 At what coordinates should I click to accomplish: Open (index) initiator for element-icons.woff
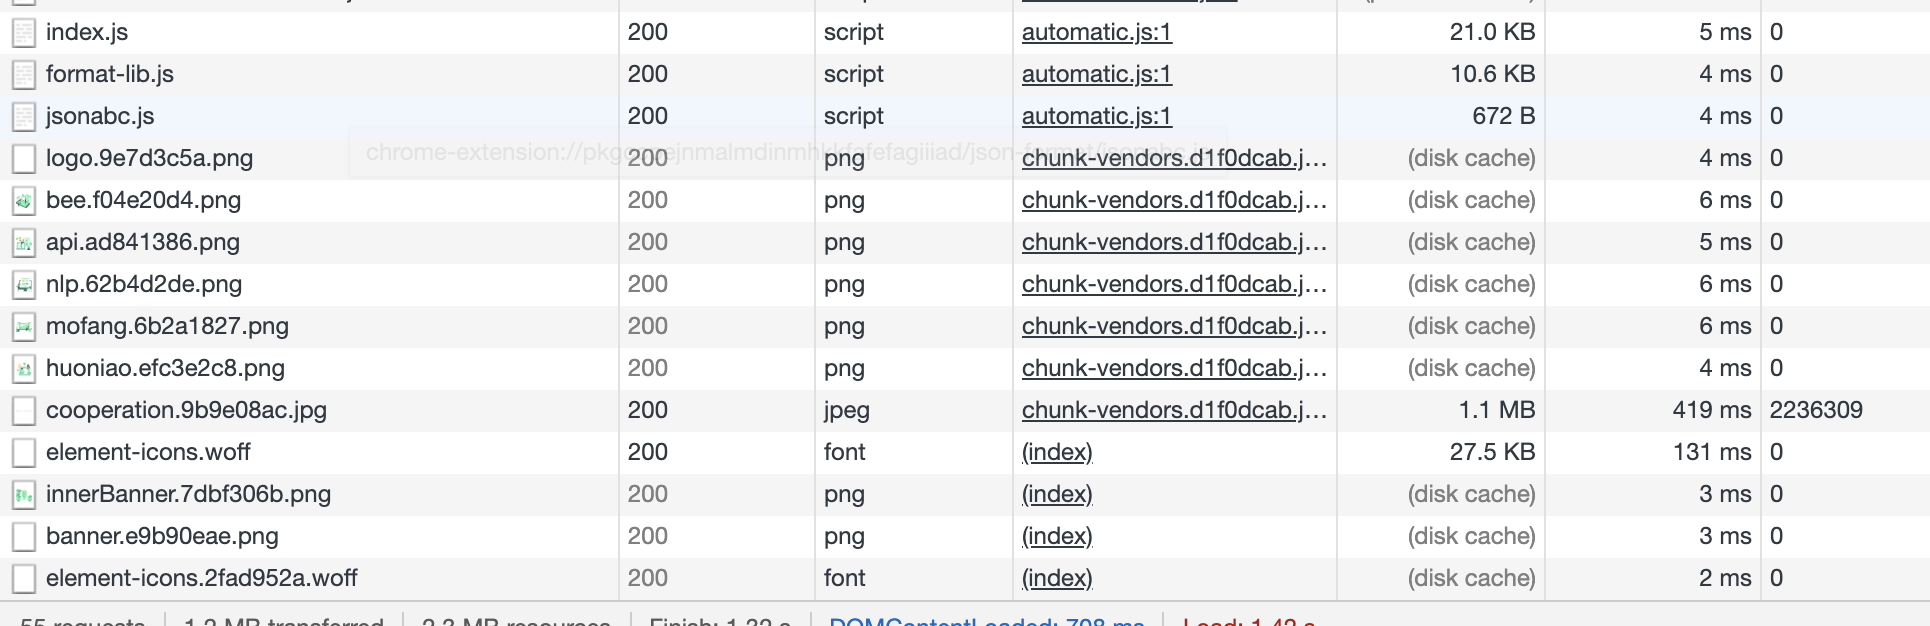(x=1057, y=452)
